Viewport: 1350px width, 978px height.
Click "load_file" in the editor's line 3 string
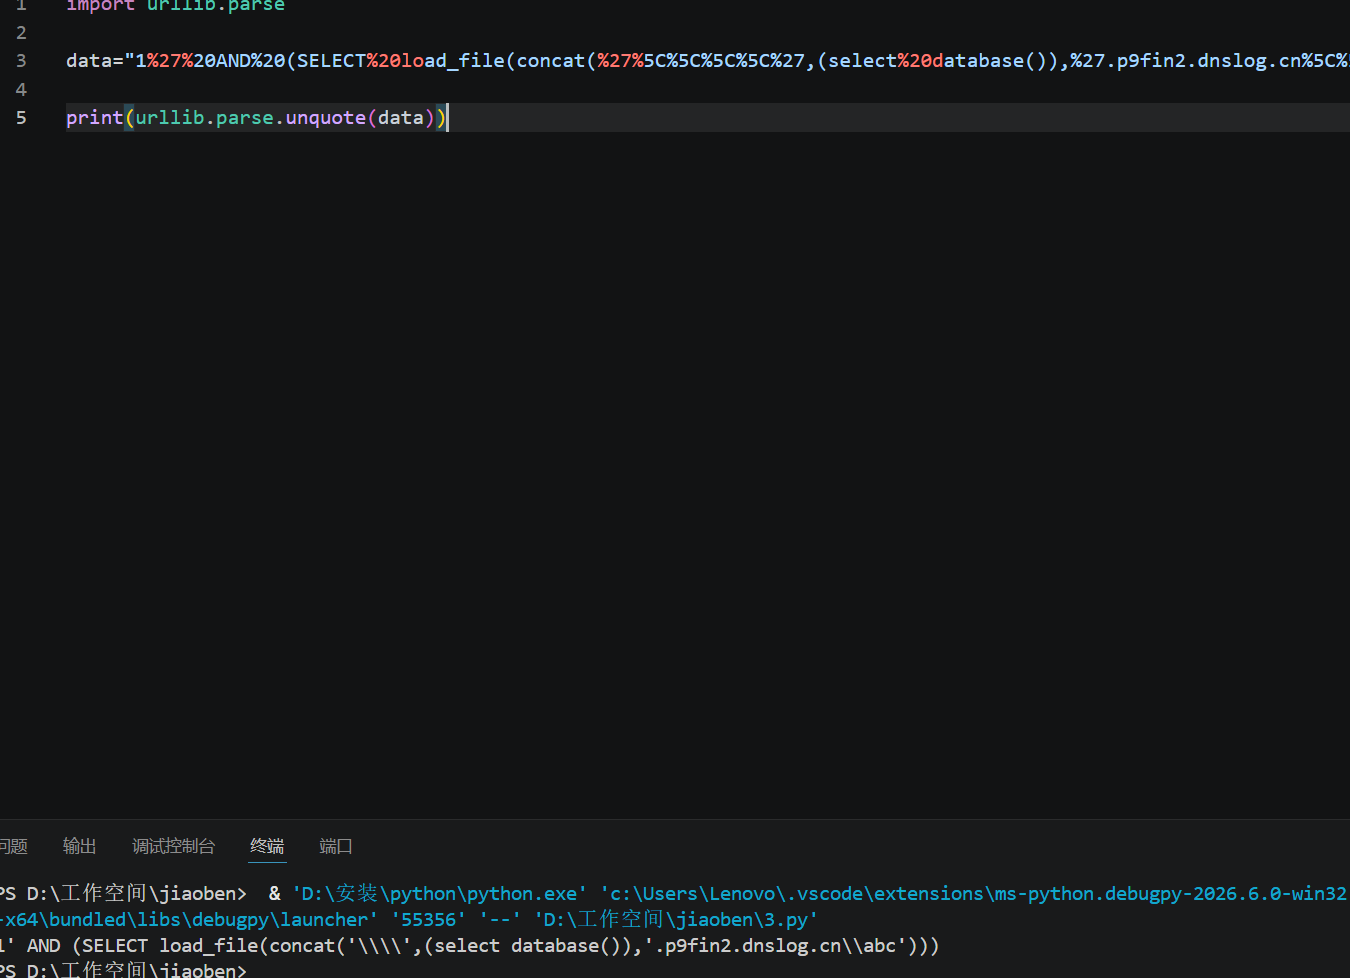coord(453,61)
